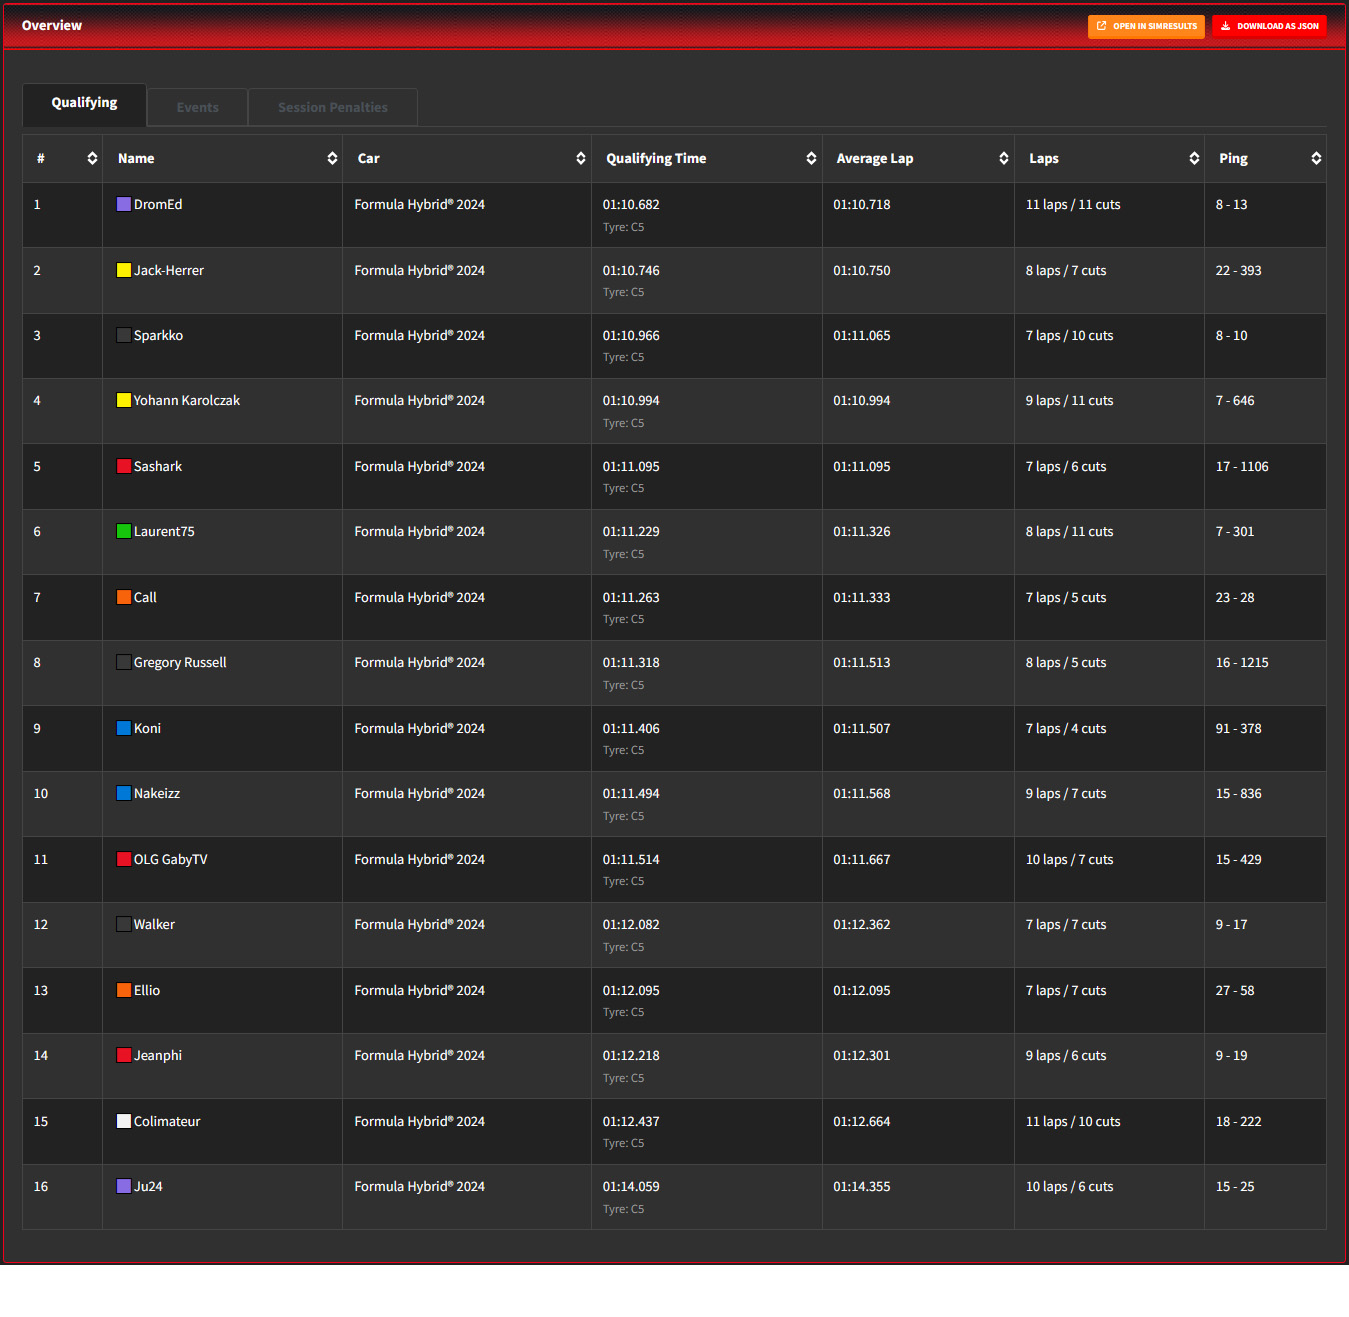Viewport: 1349px width, 1317px height.
Task: Click qualifying time 01:10.746
Action: click(631, 270)
